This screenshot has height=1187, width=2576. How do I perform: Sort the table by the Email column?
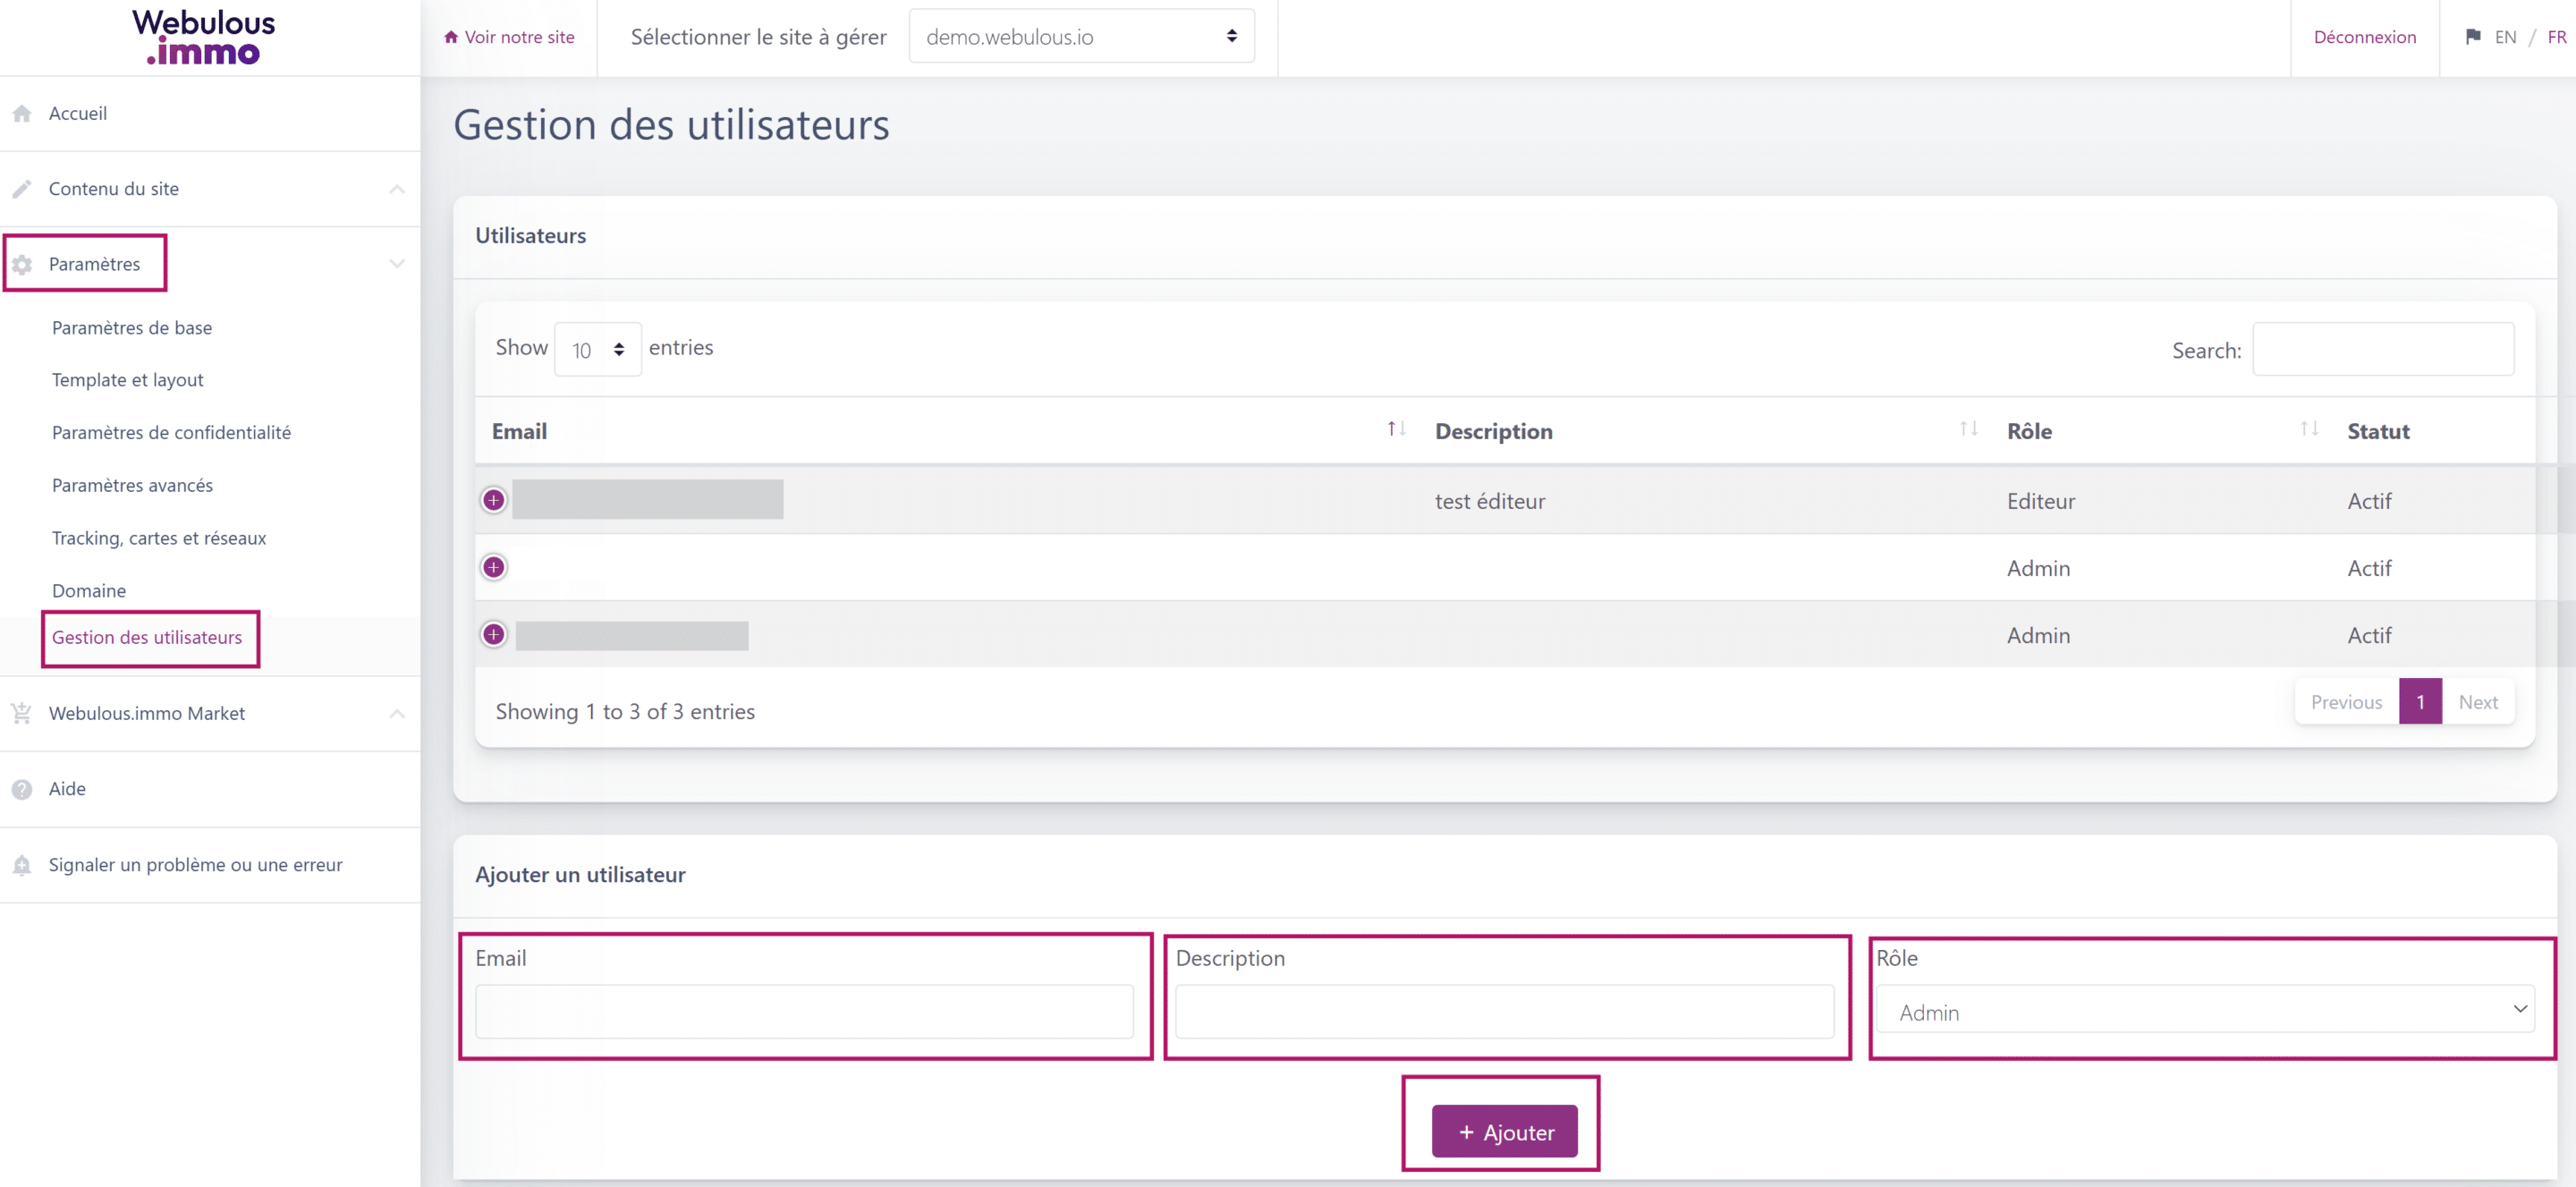tap(1396, 429)
